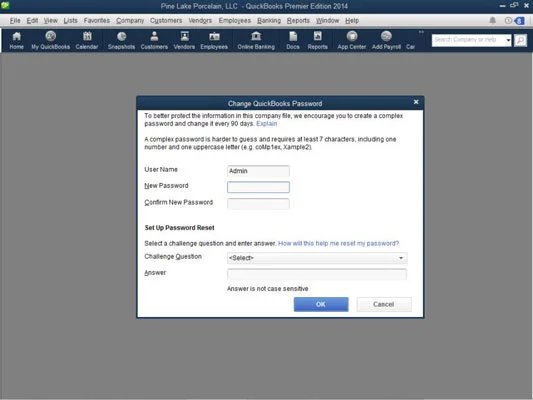Image resolution: width=533 pixels, height=400 pixels.
Task: Click the search magnifier button
Action: pyautogui.click(x=520, y=40)
